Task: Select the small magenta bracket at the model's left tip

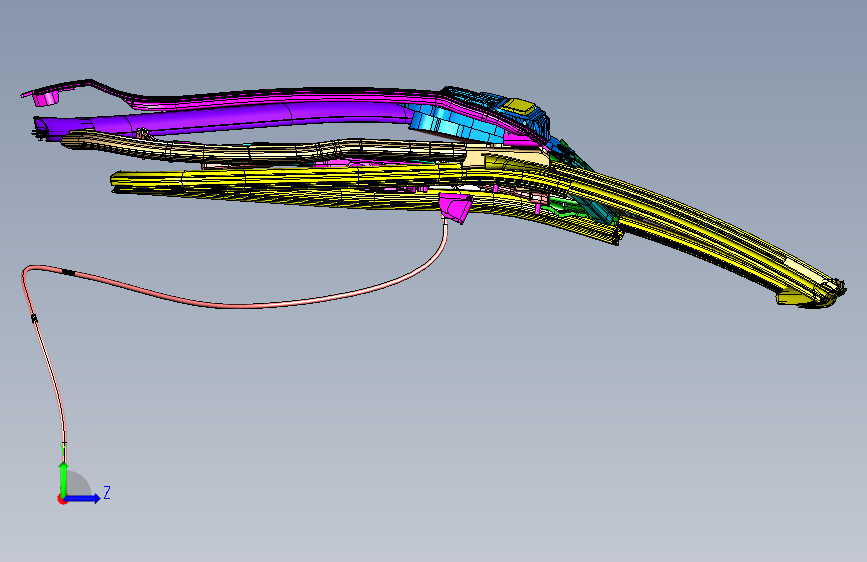Action: click(46, 98)
